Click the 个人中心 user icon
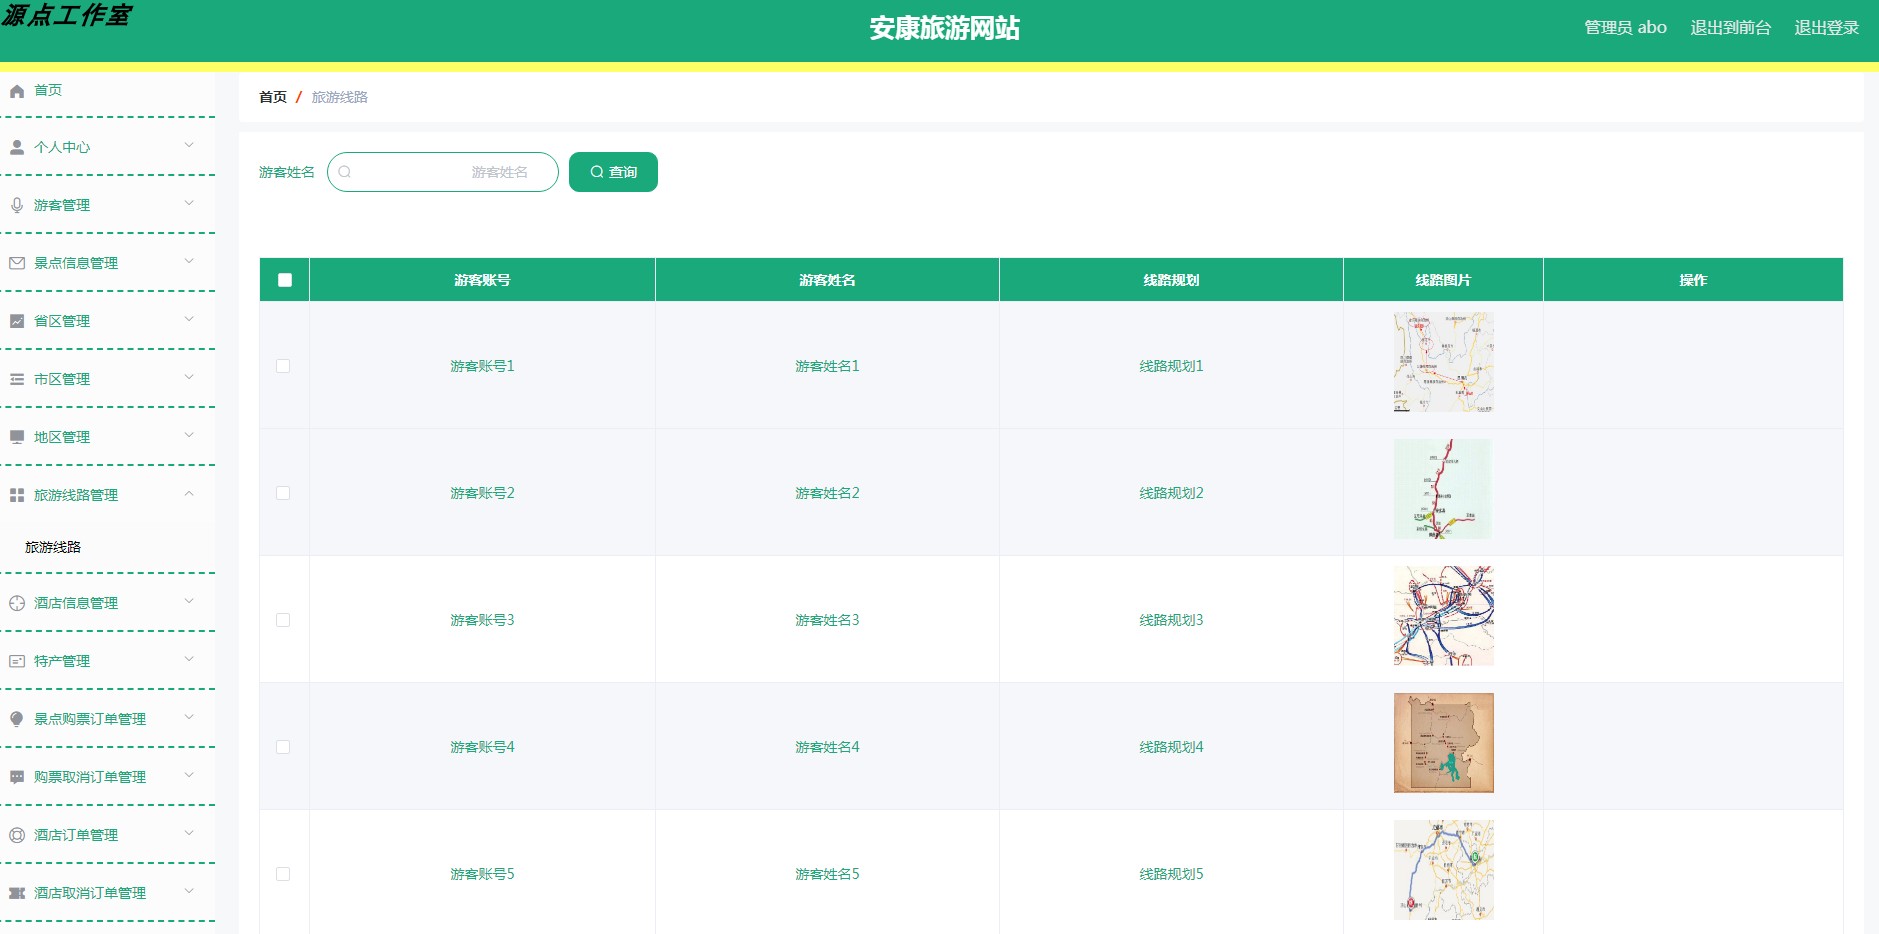Screen dimensions: 1879x934 pyautogui.click(x=16, y=147)
